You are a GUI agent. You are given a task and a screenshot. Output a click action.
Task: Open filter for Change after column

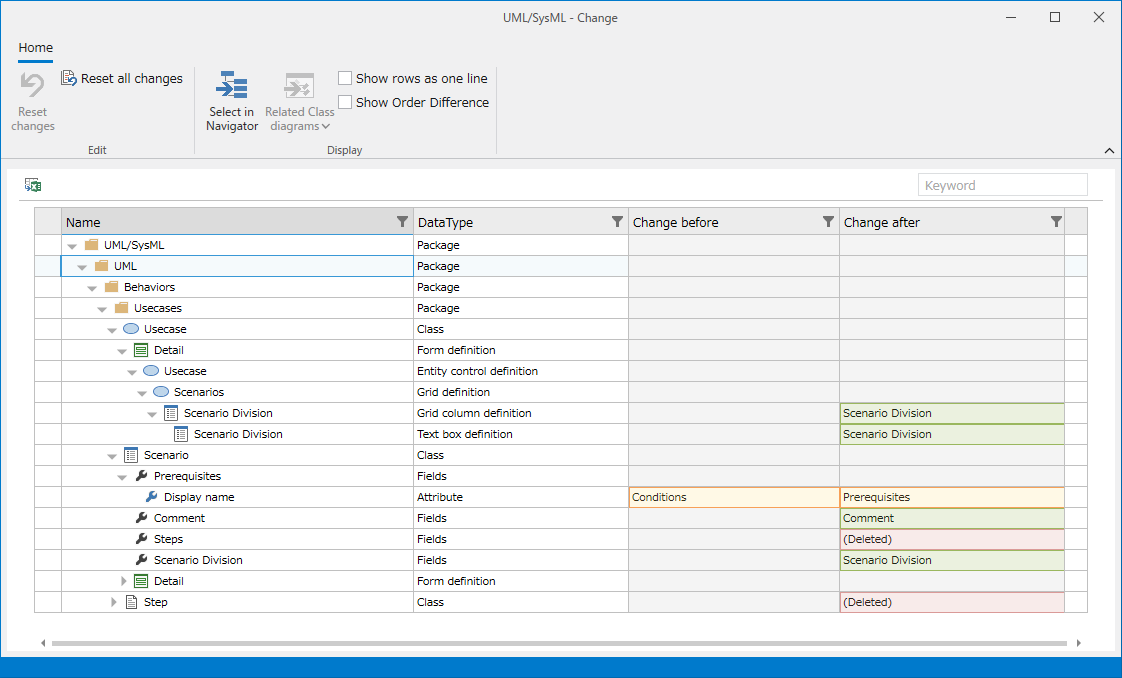click(1055, 222)
